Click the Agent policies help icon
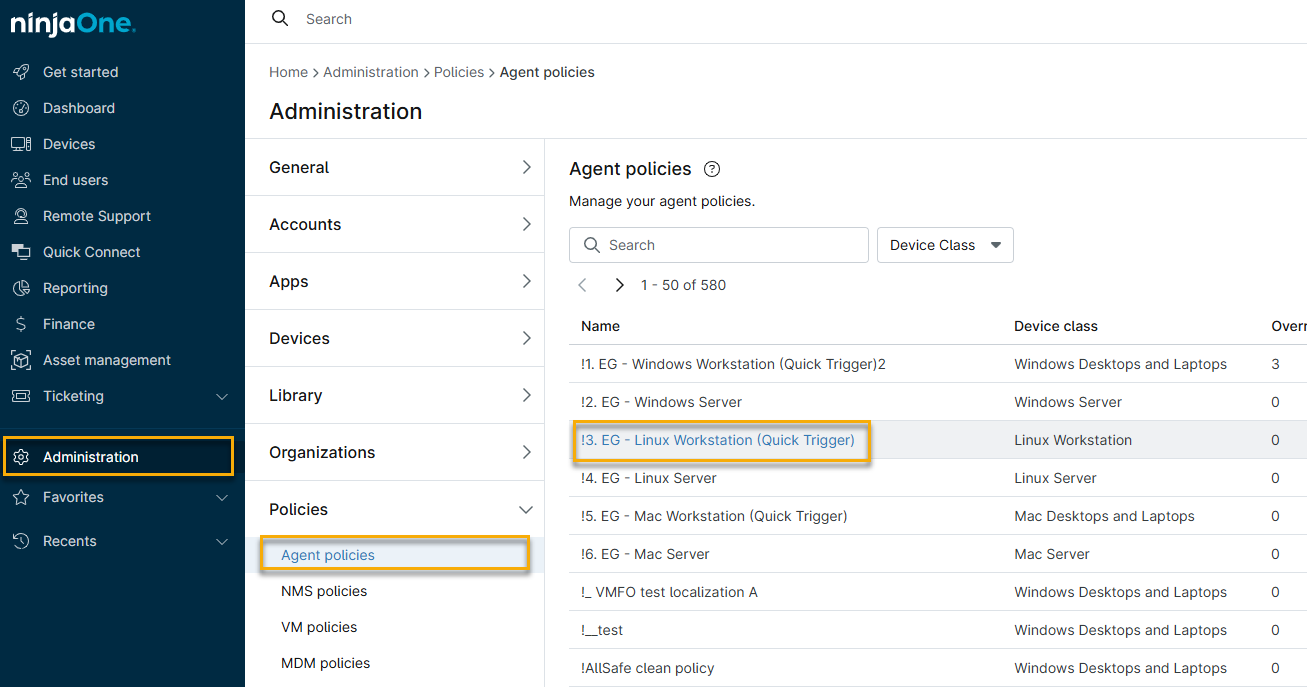Viewport: 1307px width, 687px height. click(x=712, y=169)
